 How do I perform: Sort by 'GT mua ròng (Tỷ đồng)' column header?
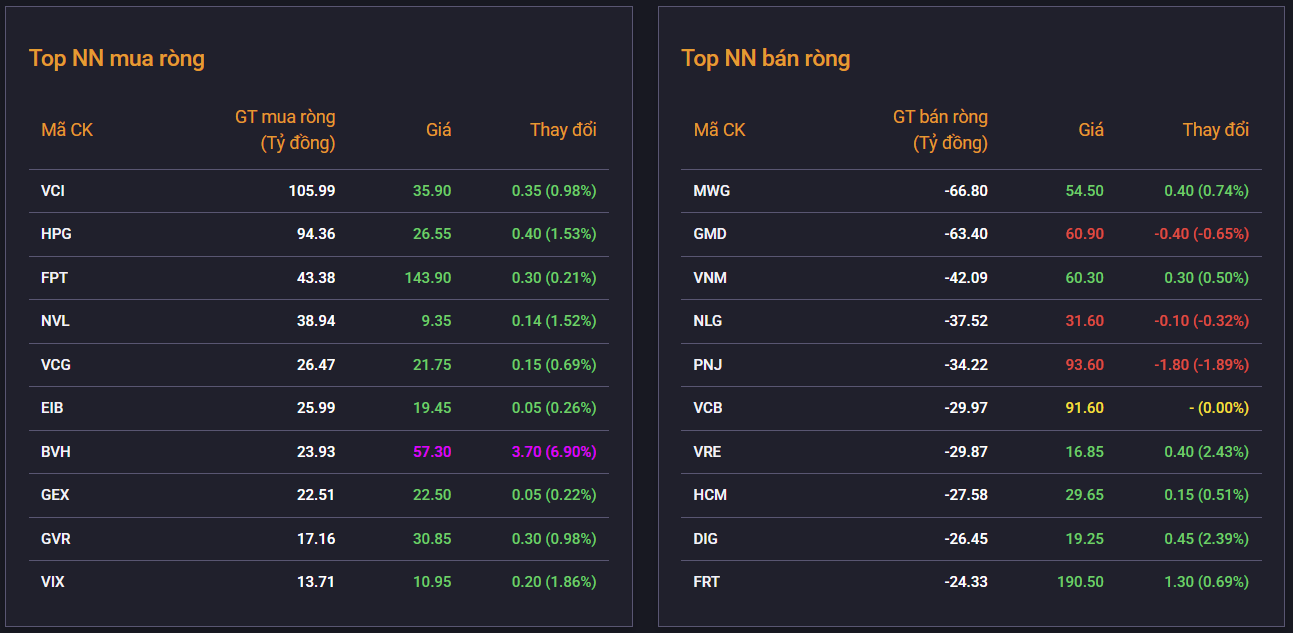[x=285, y=130]
